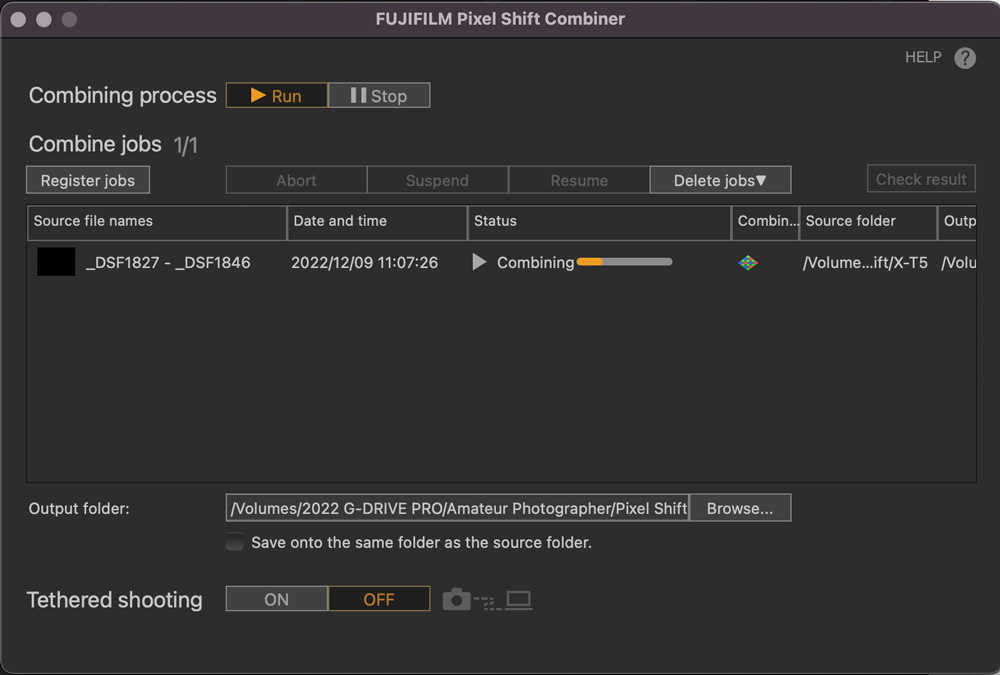The height and width of the screenshot is (675, 1000).
Task: Click the Abort button
Action: tap(297, 180)
